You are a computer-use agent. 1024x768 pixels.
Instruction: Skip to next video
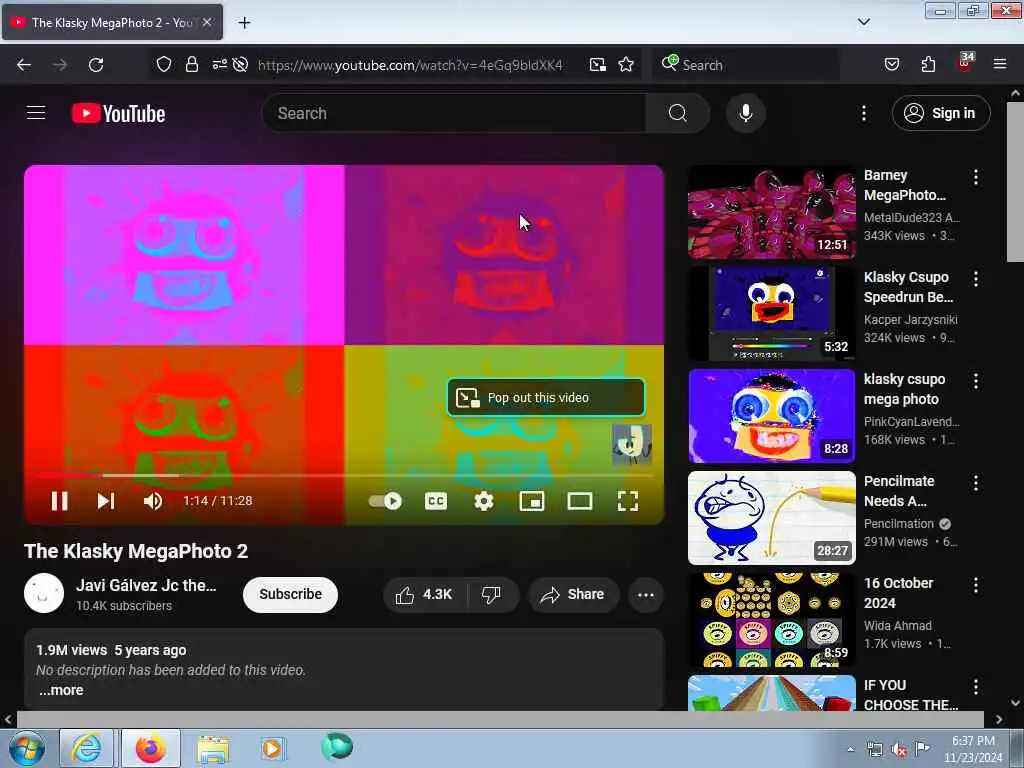point(106,501)
